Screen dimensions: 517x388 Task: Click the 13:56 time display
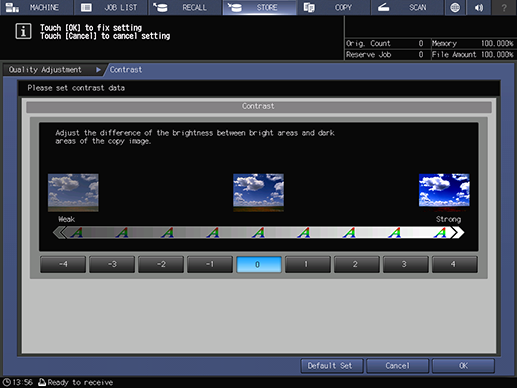pos(23,382)
